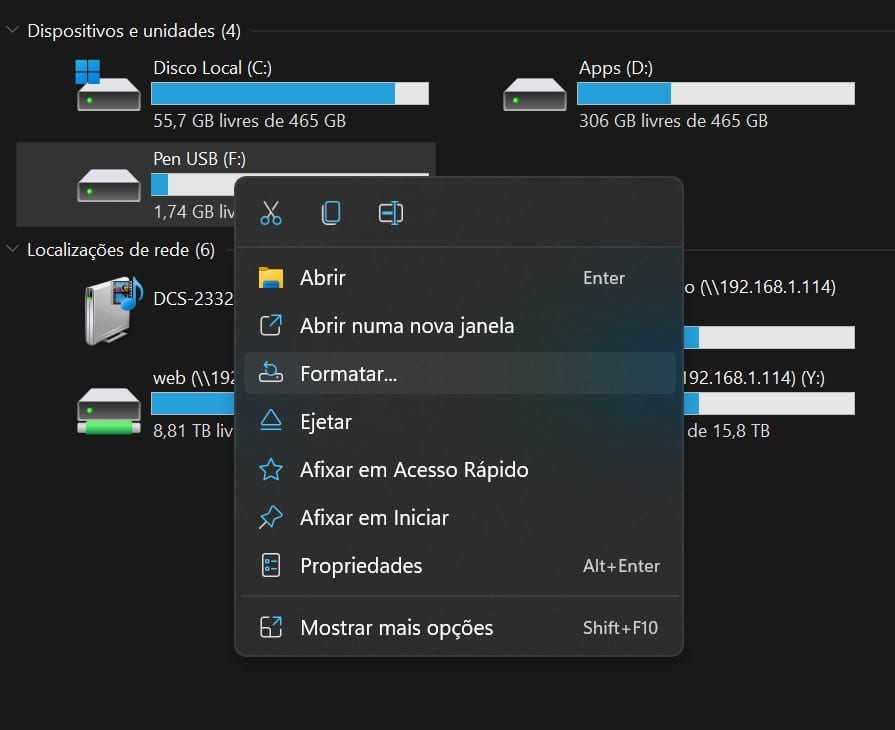Select the web network drive icon
895x730 pixels.
(x=109, y=410)
